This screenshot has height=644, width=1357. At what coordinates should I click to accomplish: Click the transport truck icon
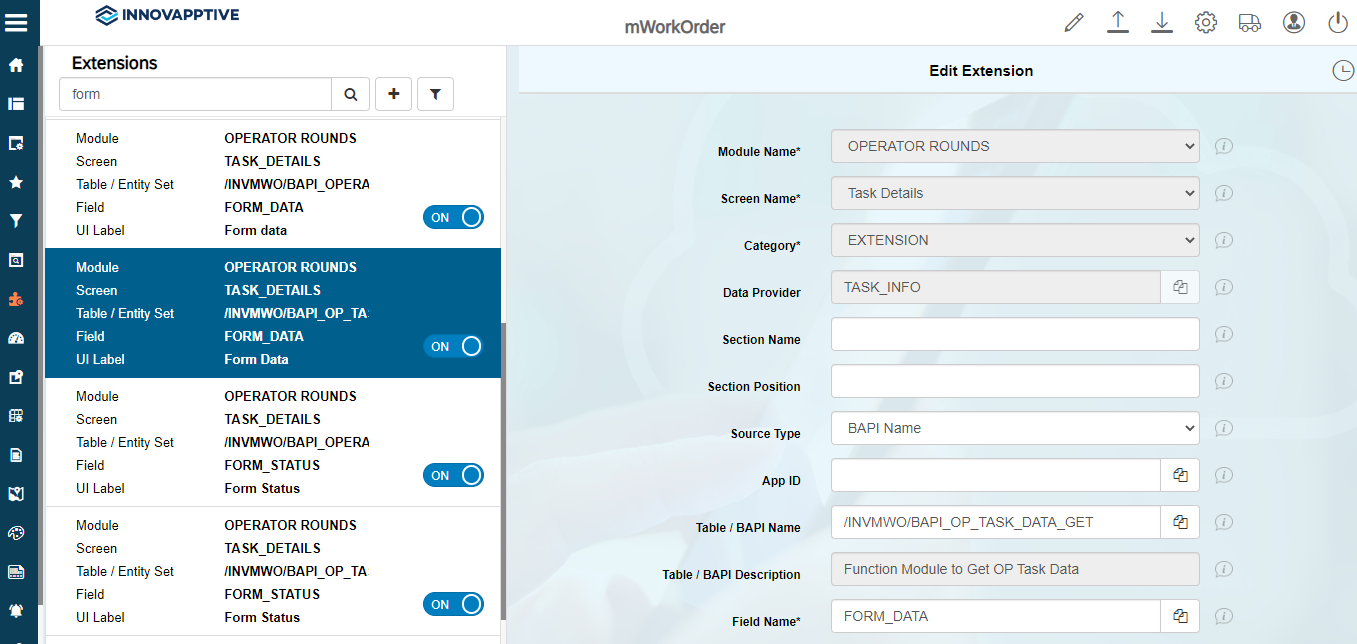[x=1249, y=22]
